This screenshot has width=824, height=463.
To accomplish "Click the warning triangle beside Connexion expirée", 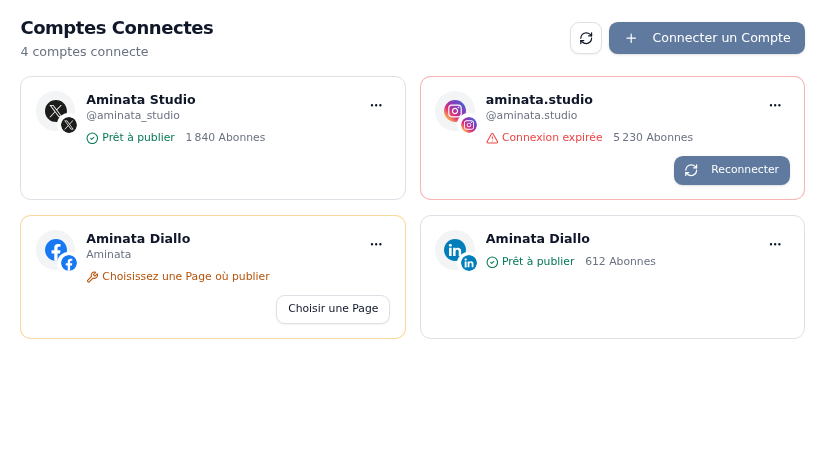I will (x=492, y=138).
